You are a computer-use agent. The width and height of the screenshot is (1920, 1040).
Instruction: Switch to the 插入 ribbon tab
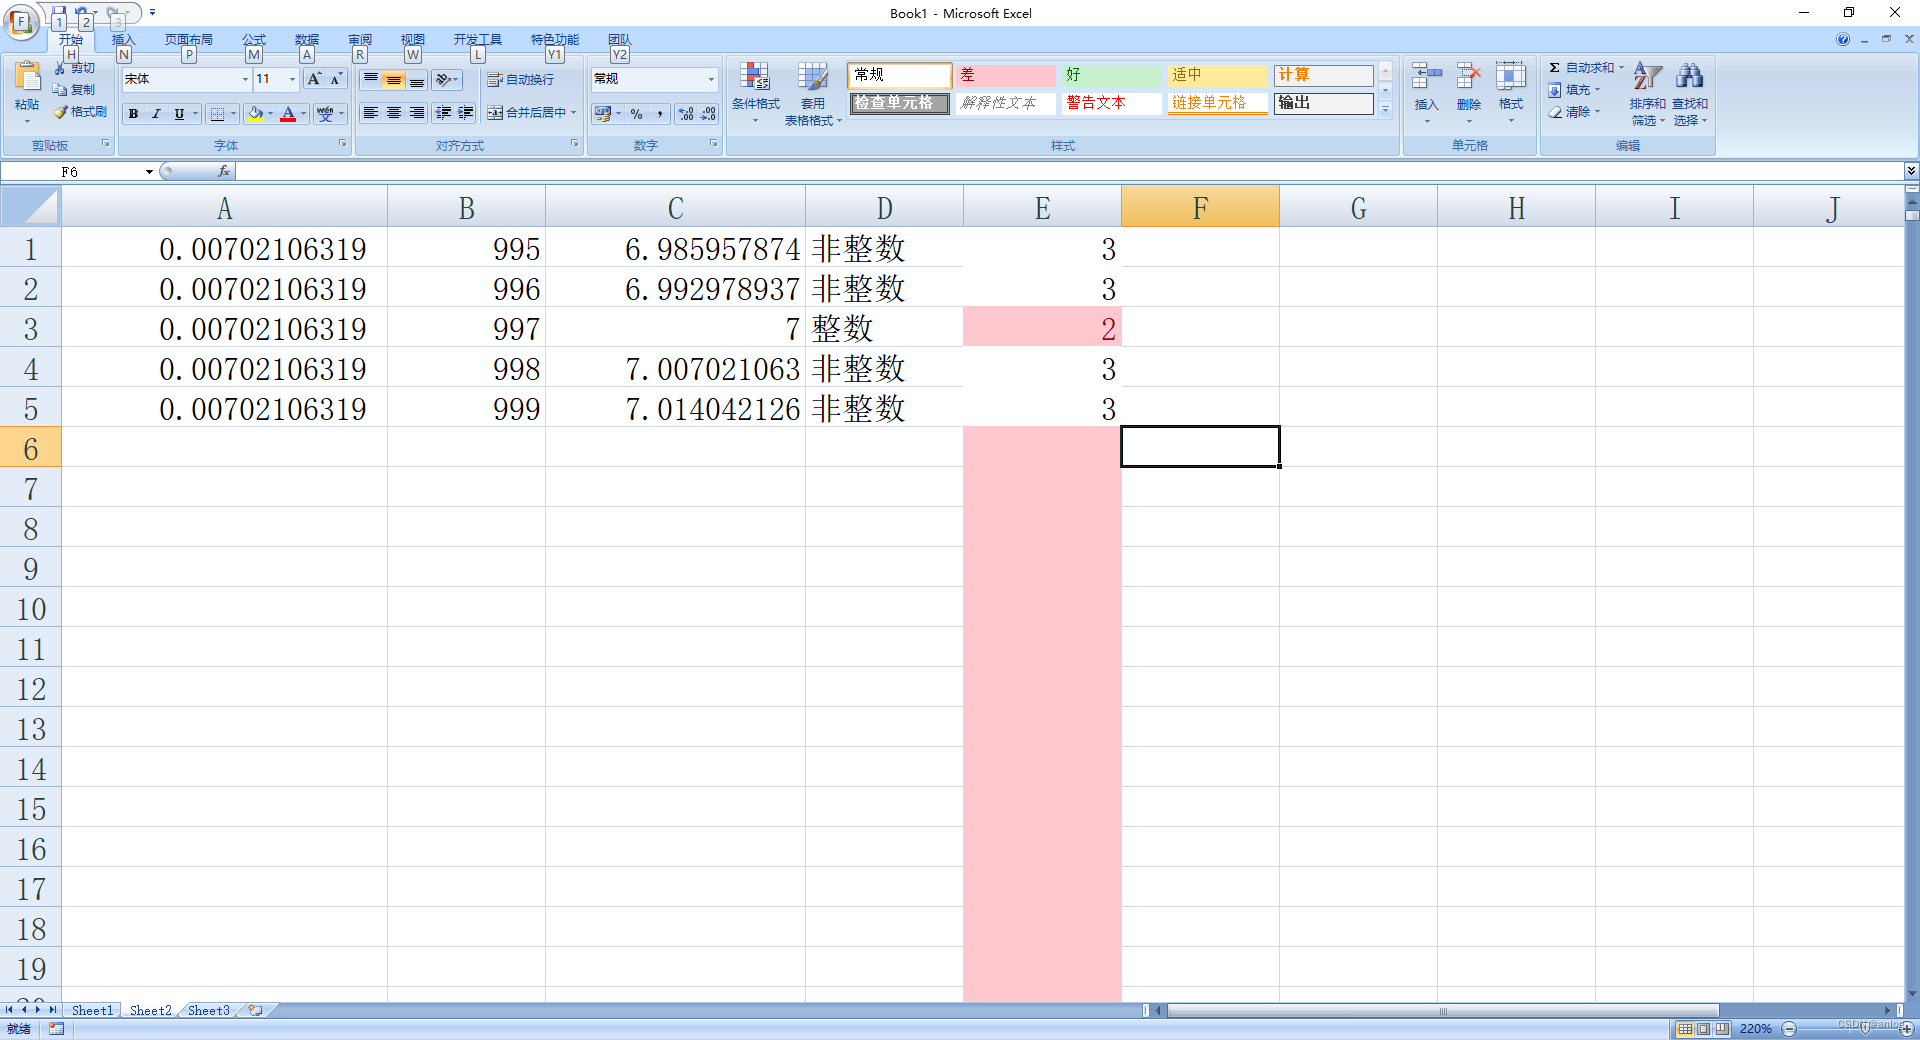coord(123,40)
